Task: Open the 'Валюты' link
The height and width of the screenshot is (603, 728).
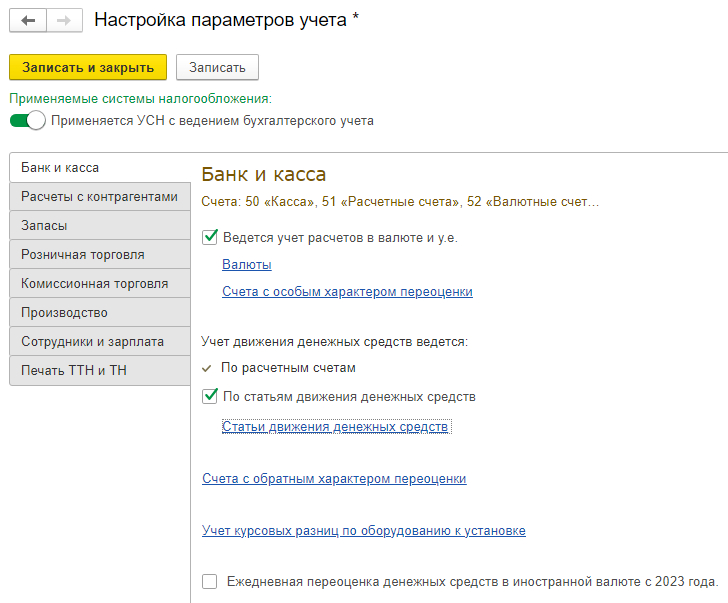Action: pos(247,265)
